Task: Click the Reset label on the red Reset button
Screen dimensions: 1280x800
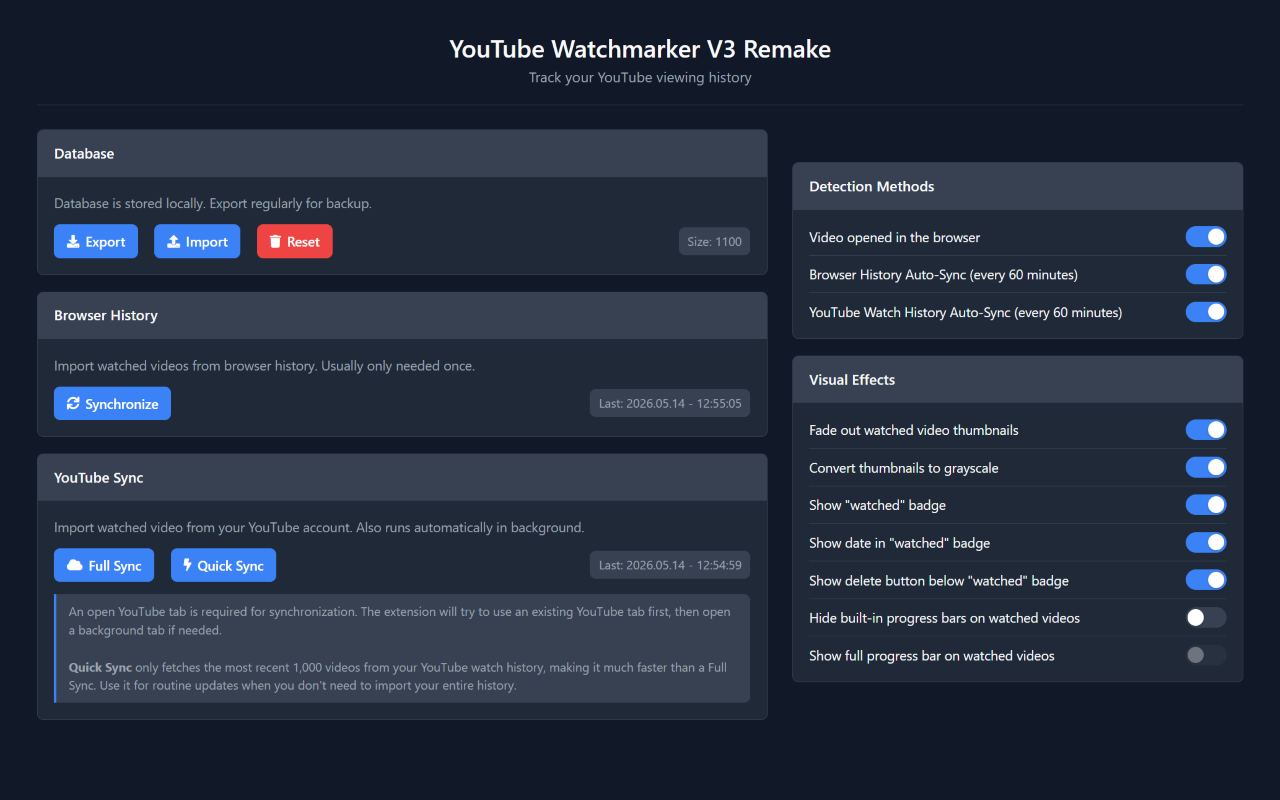Action: [x=303, y=242]
